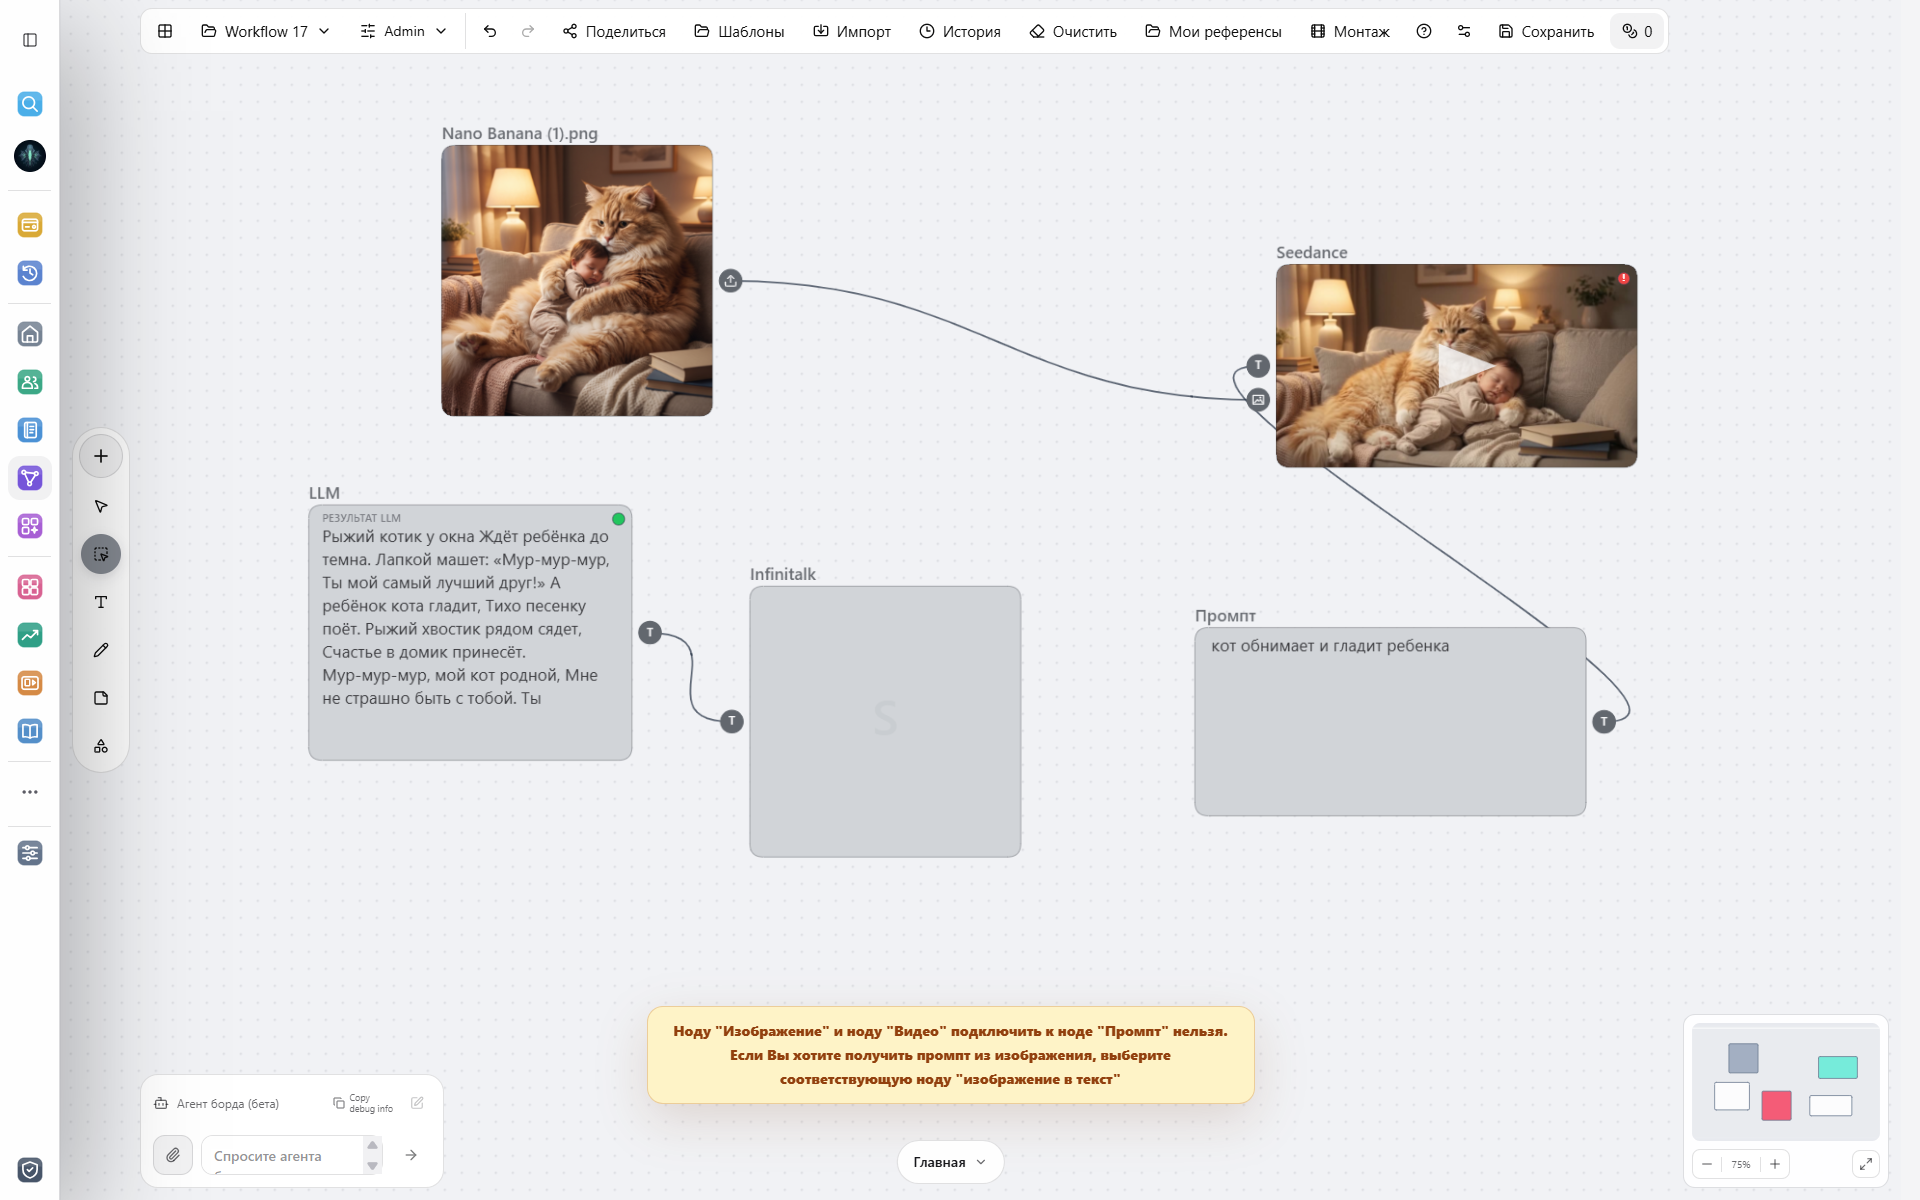The image size is (1920, 1200).
Task: Add a node with the plus tool
Action: coord(101,456)
